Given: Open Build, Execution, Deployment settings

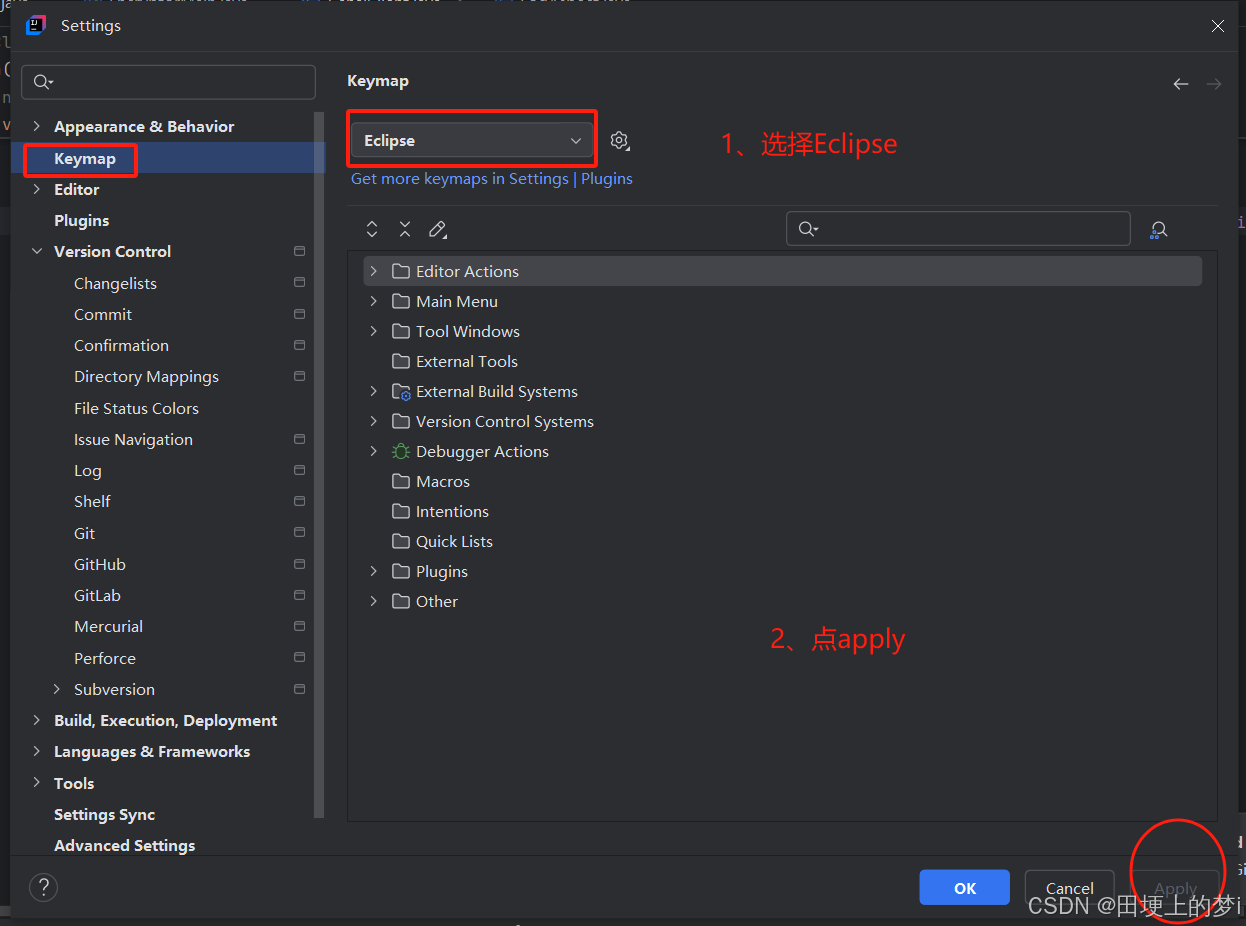Looking at the screenshot, I should (165, 720).
